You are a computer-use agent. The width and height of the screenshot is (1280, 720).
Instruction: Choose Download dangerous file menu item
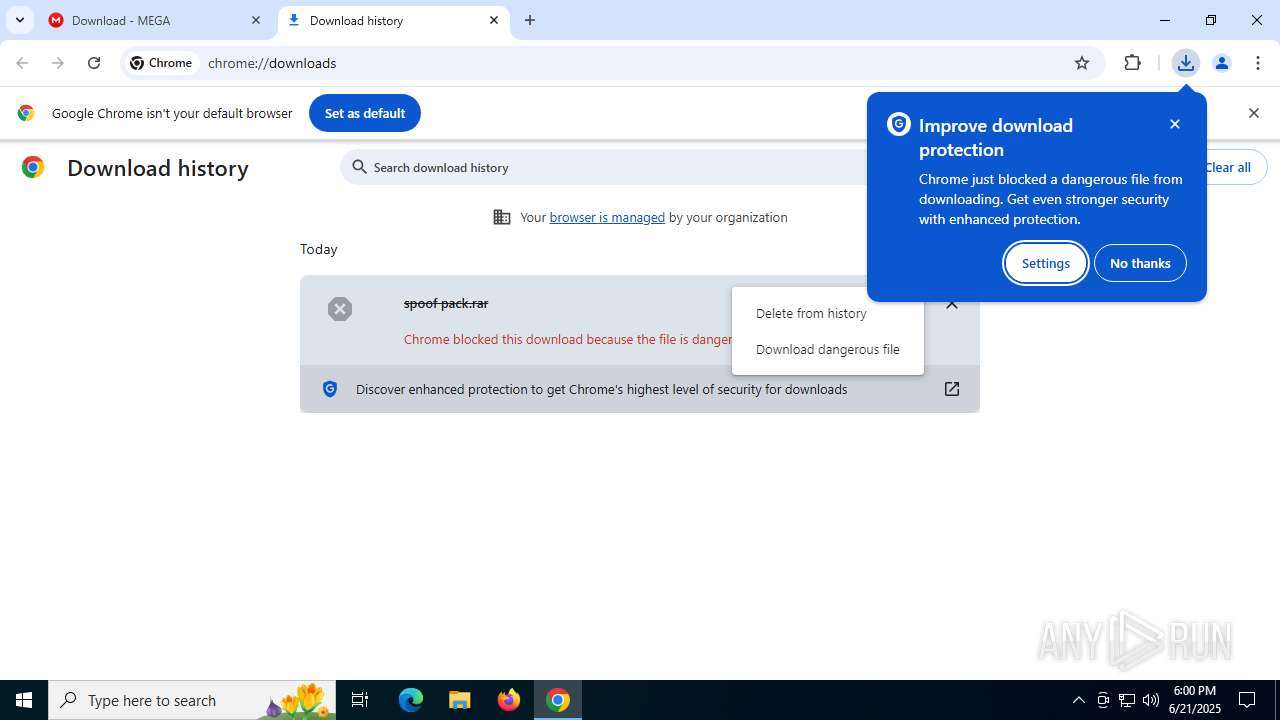pos(828,349)
